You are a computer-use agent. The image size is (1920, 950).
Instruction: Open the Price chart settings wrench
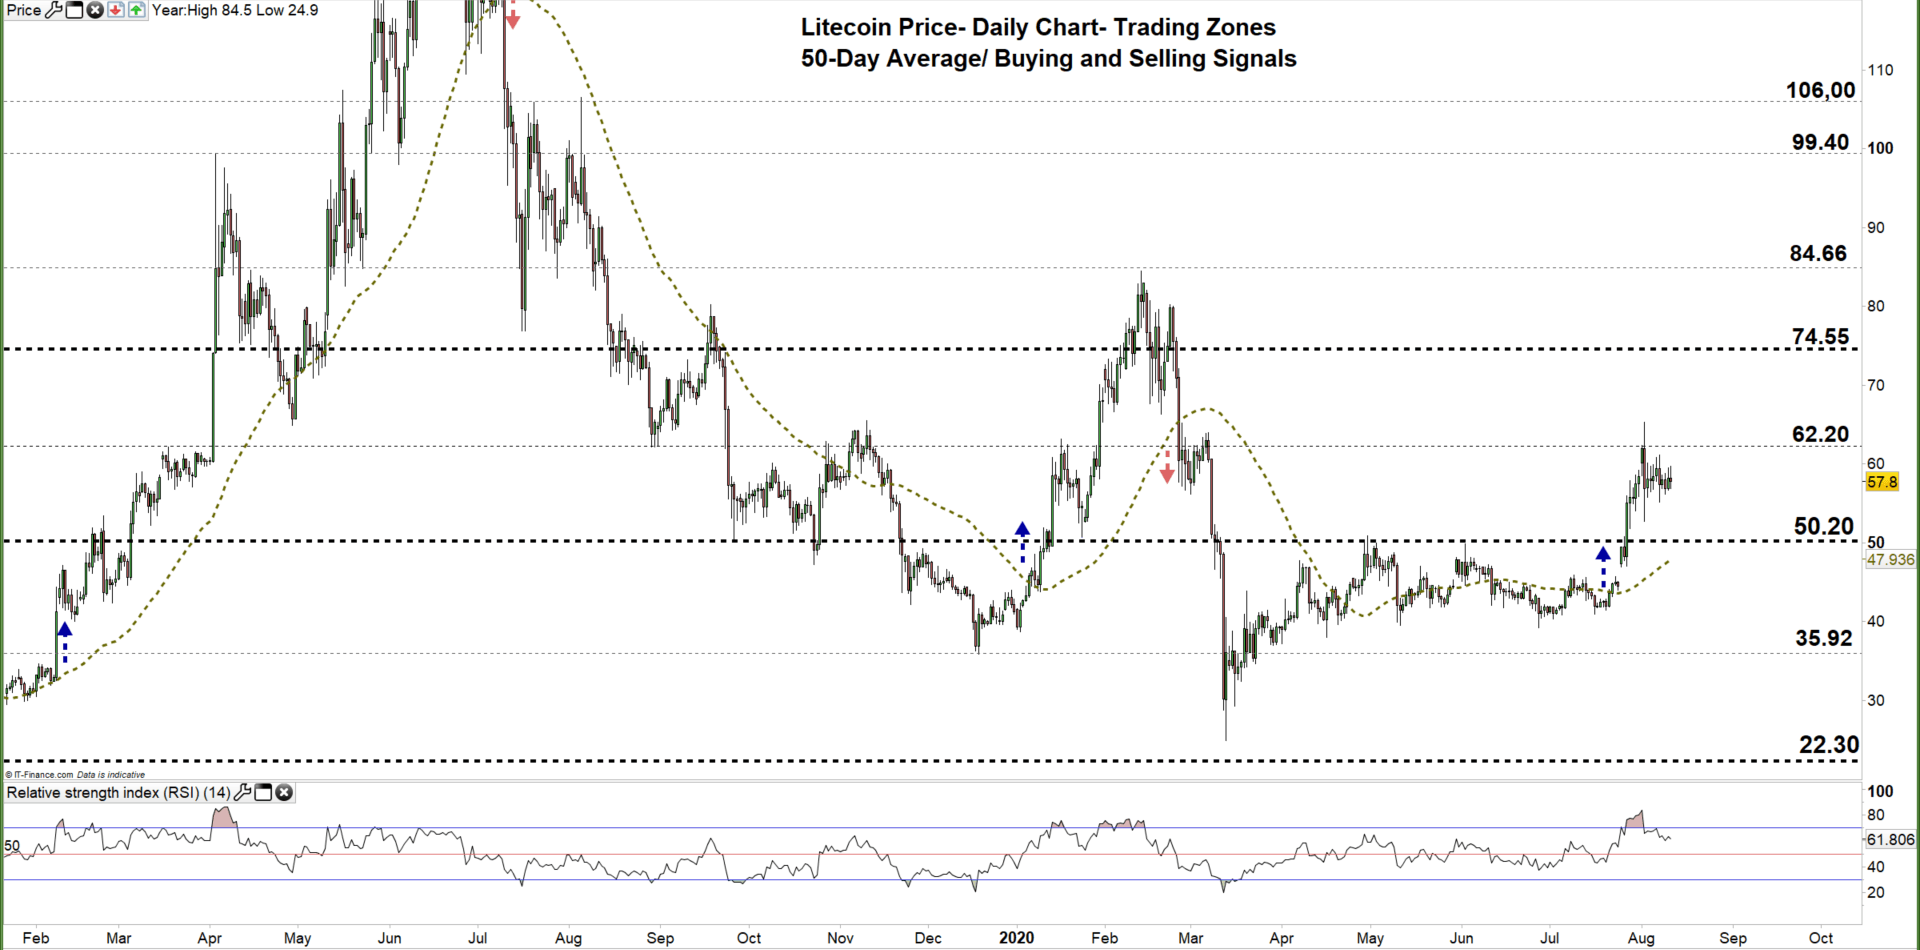coord(54,10)
